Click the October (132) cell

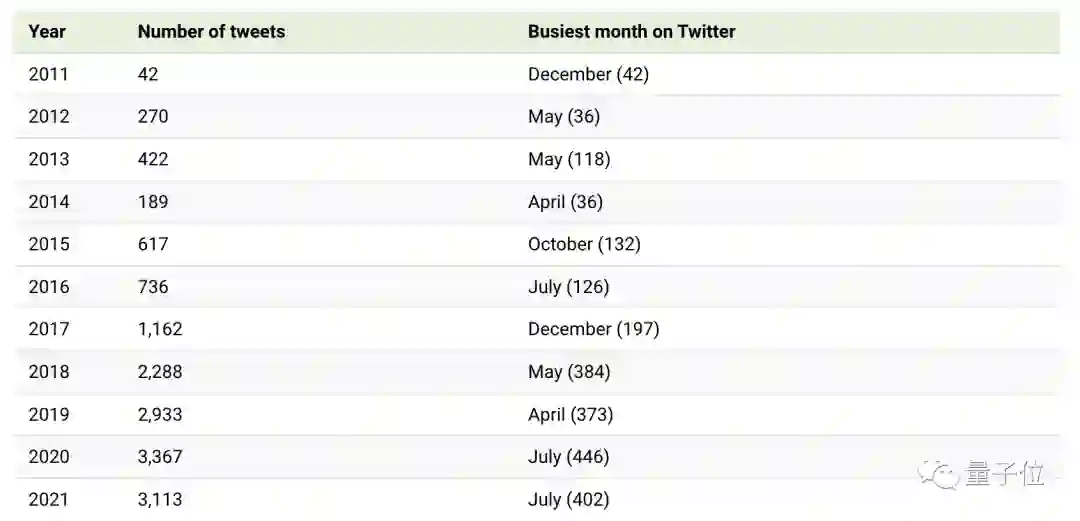point(584,244)
